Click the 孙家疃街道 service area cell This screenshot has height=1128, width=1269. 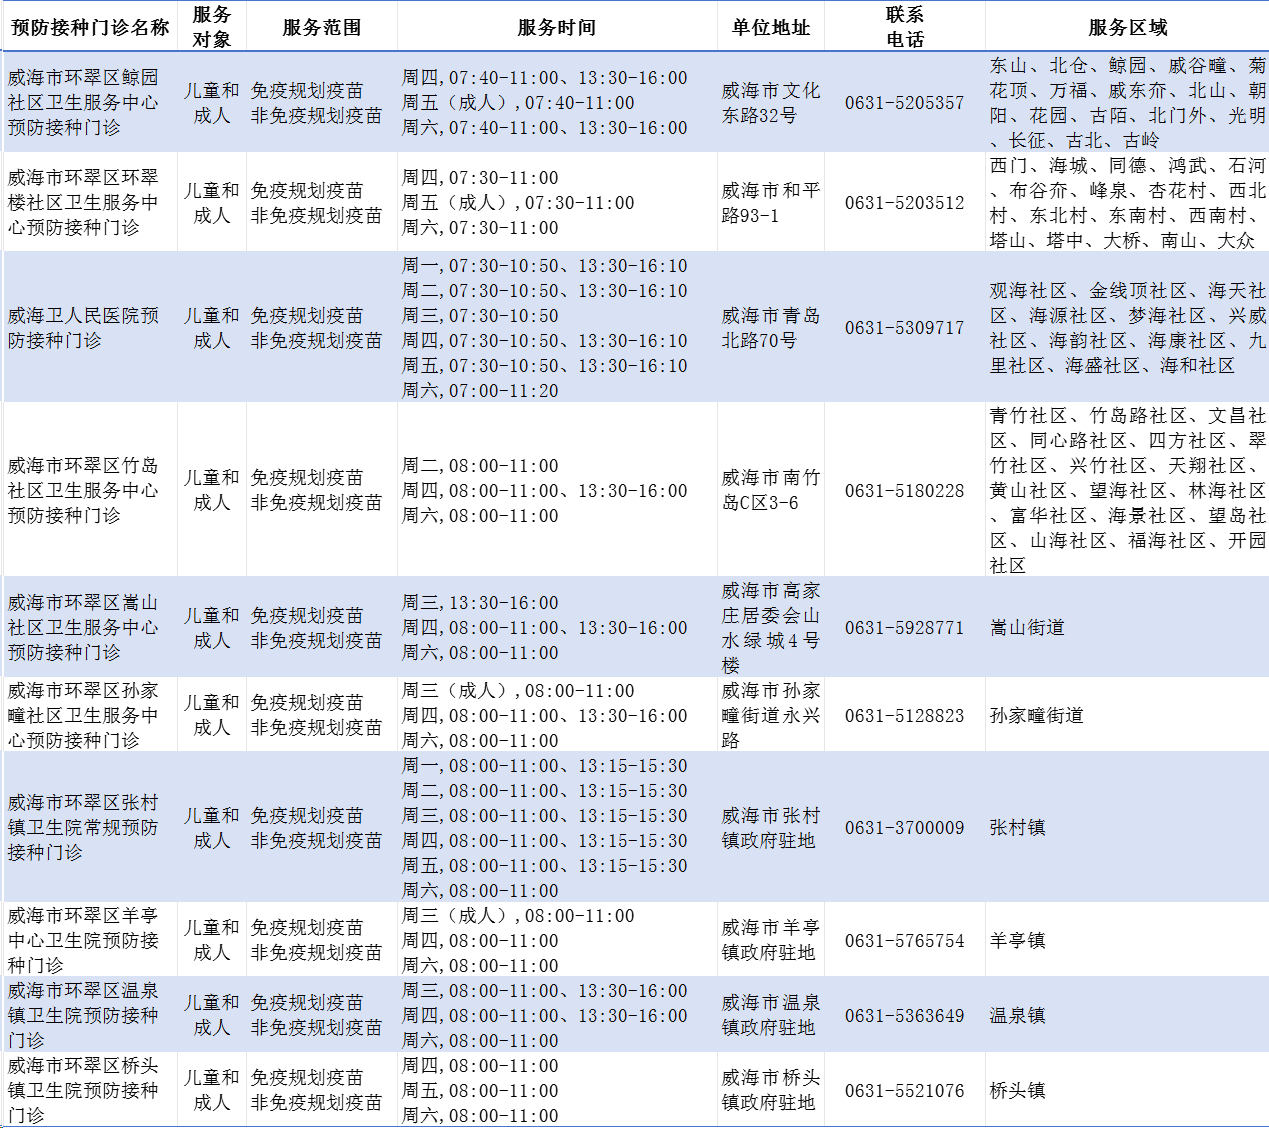(x=1127, y=715)
